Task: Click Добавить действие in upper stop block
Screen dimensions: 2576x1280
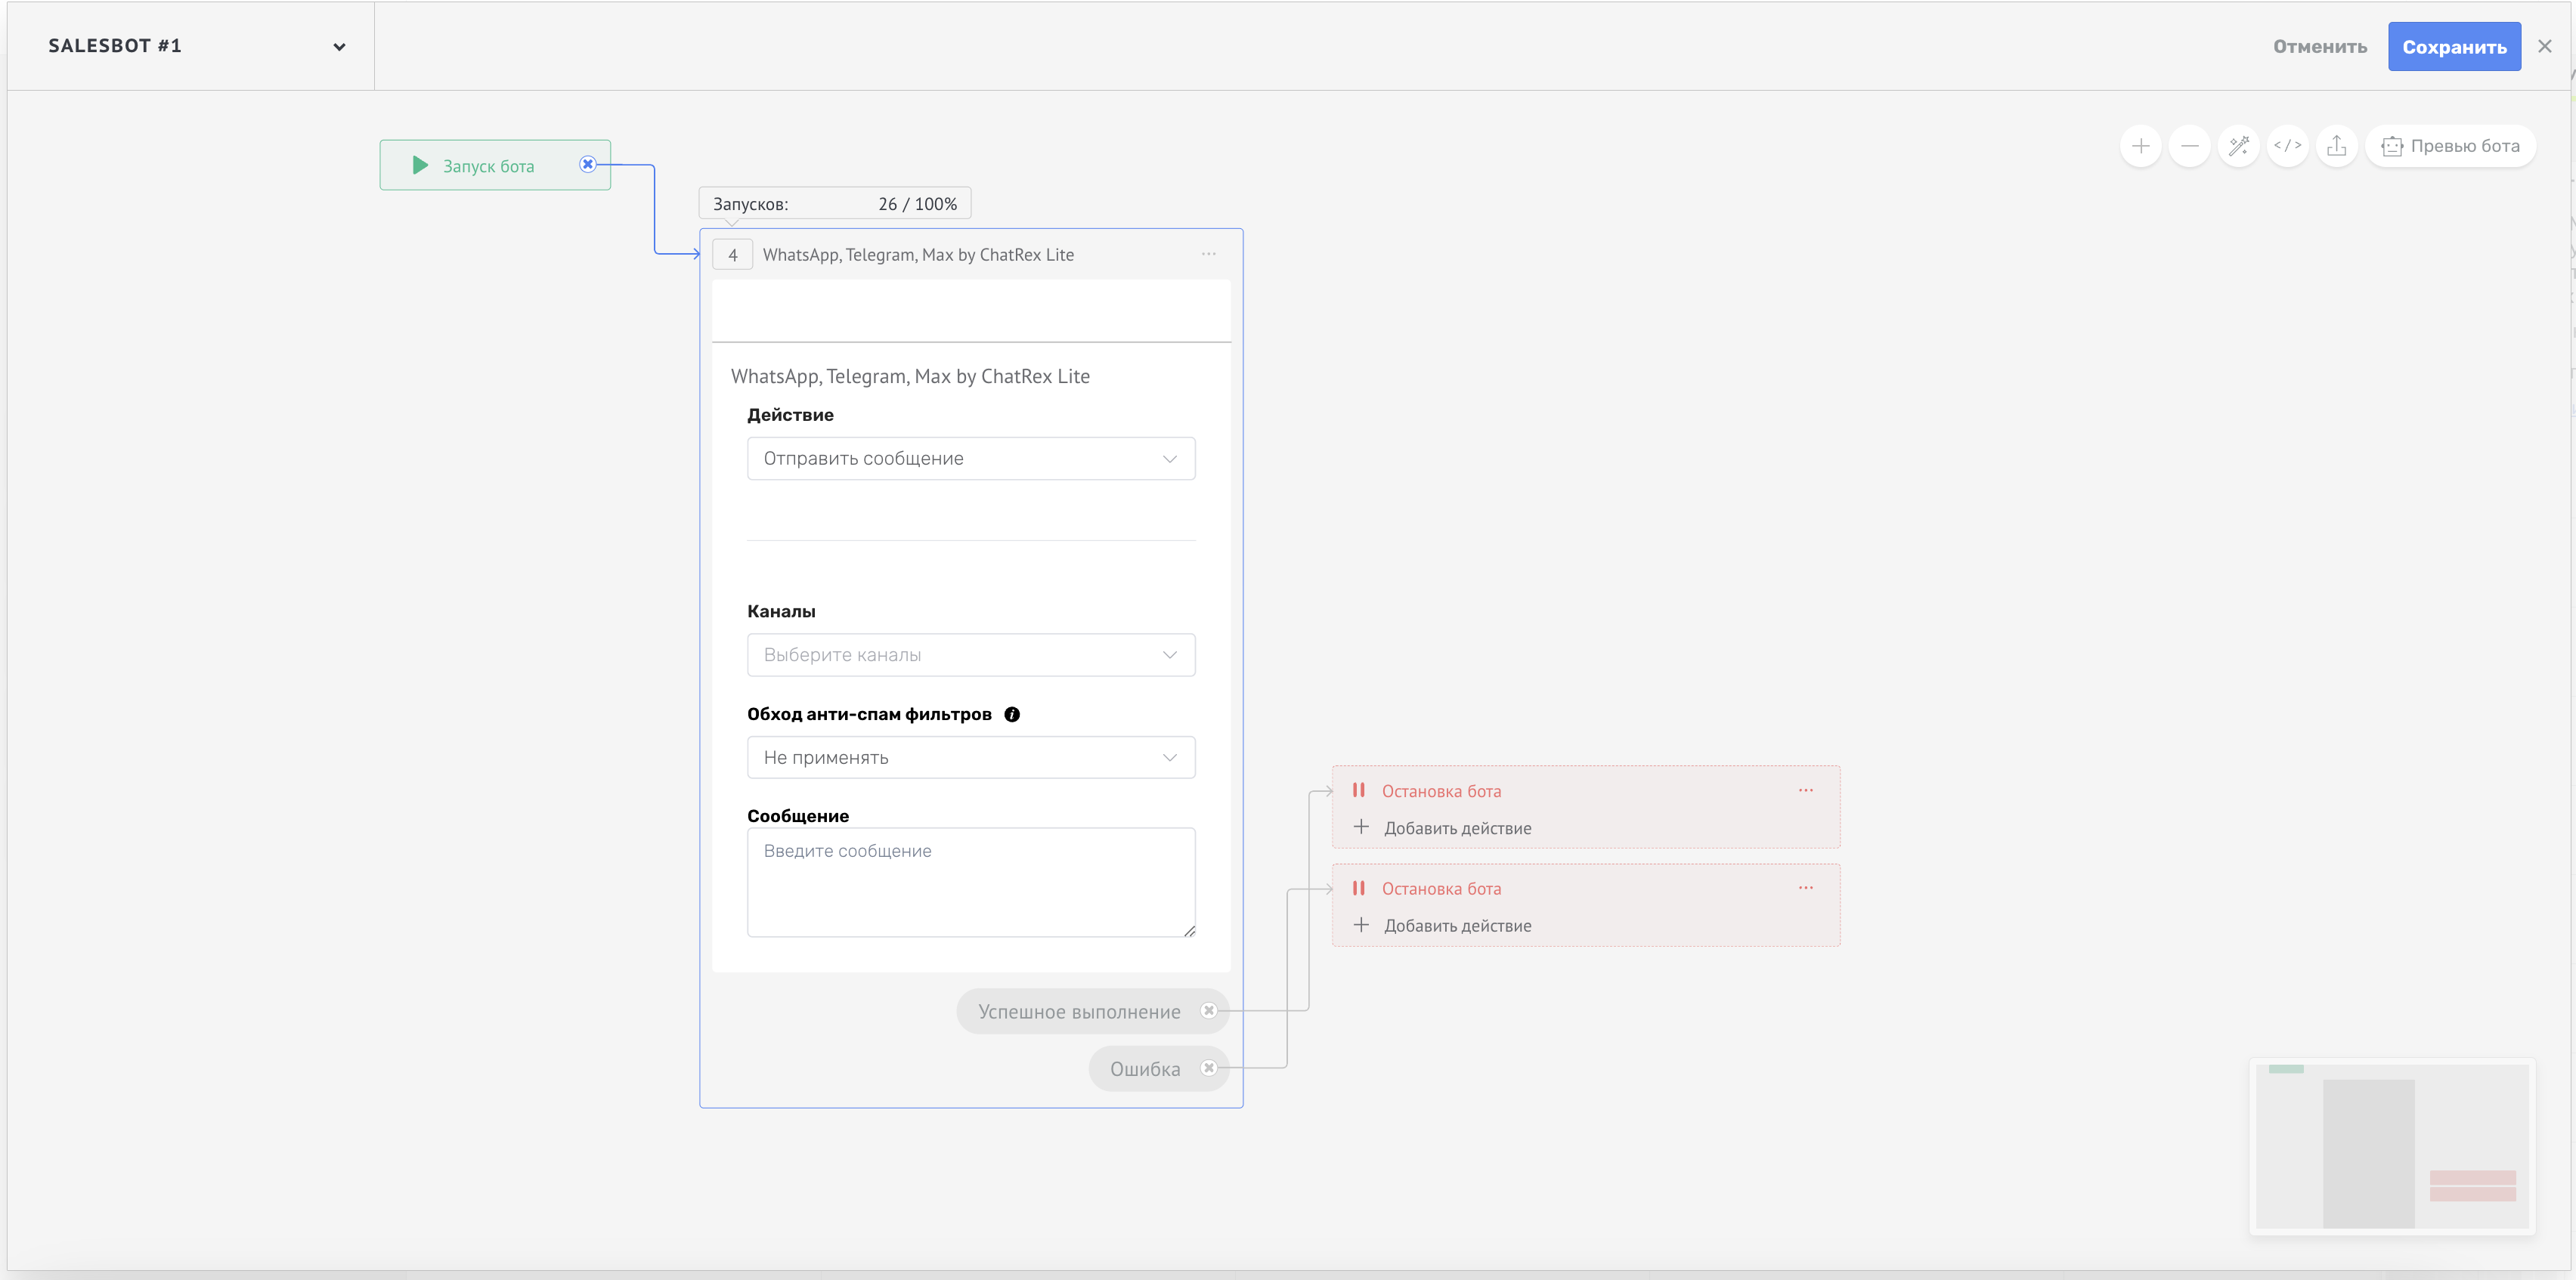Action: 1457,828
